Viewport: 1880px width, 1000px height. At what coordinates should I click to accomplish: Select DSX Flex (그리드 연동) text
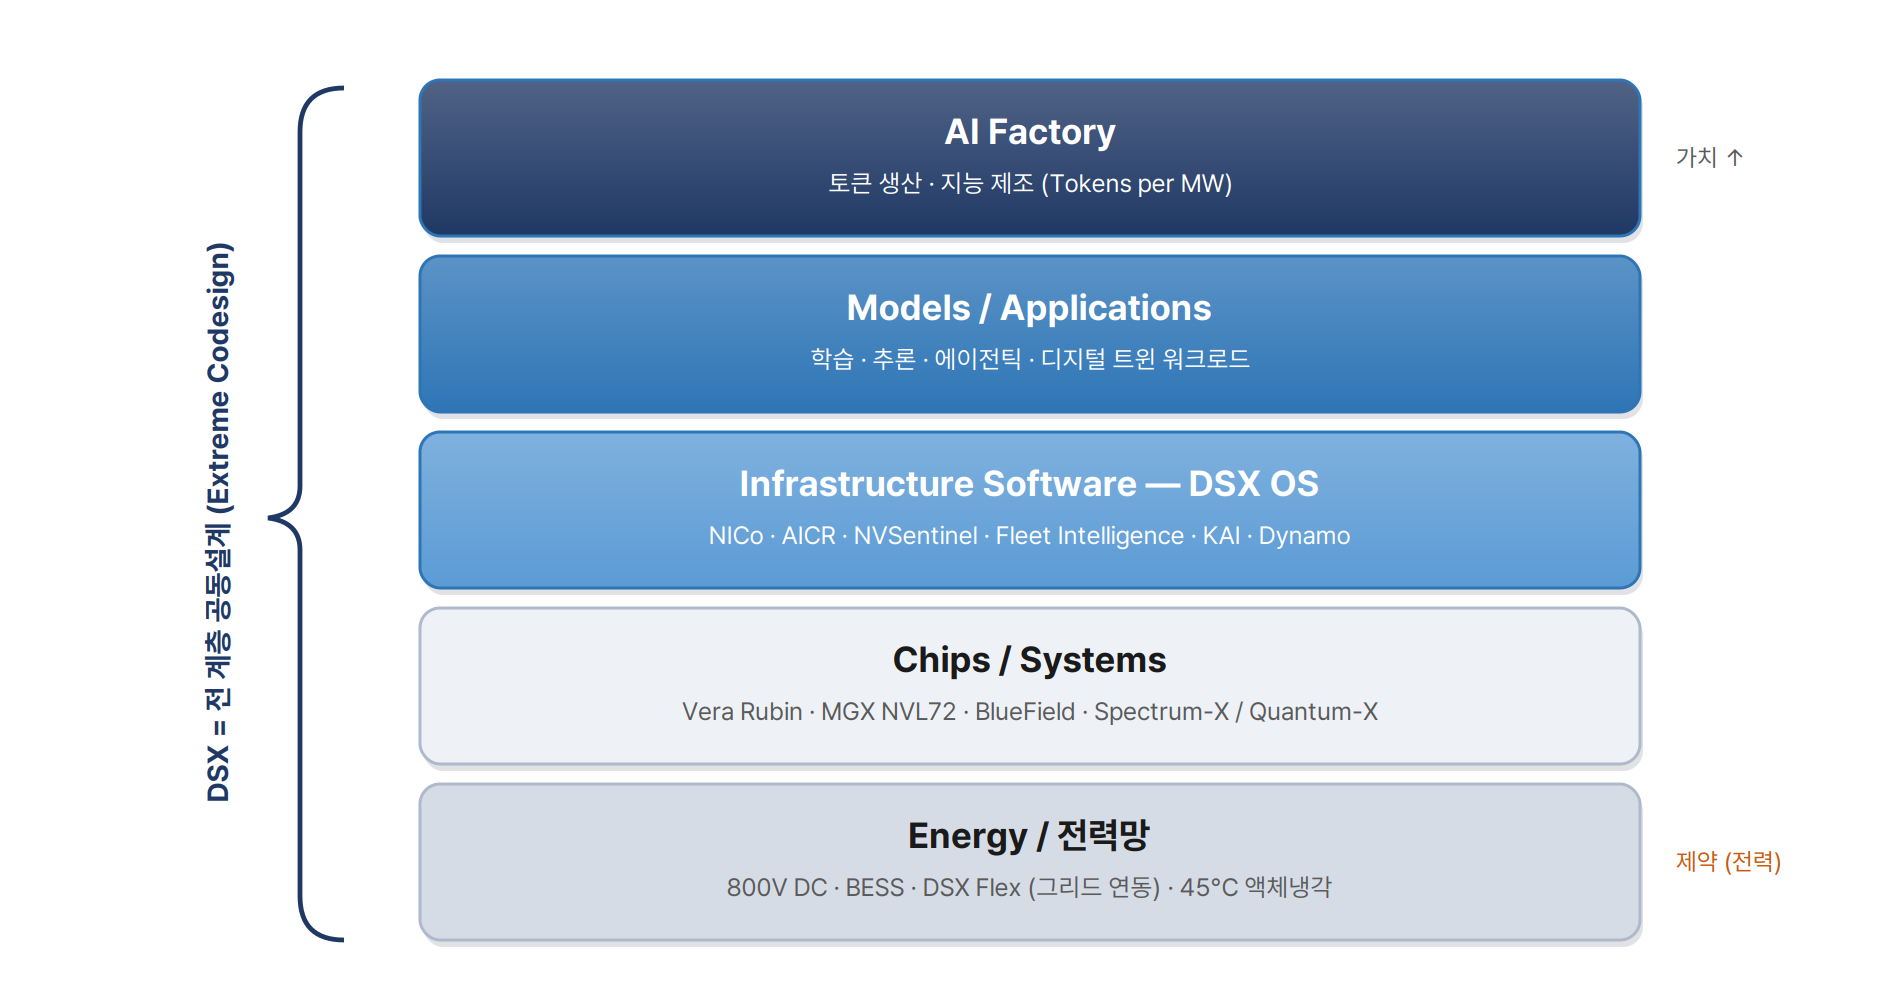(1041, 888)
